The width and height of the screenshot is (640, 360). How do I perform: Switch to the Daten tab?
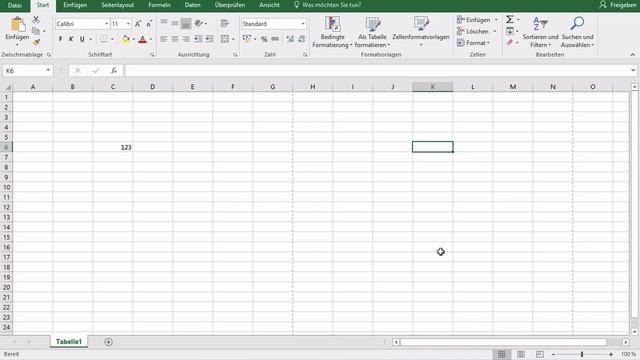(x=192, y=5)
